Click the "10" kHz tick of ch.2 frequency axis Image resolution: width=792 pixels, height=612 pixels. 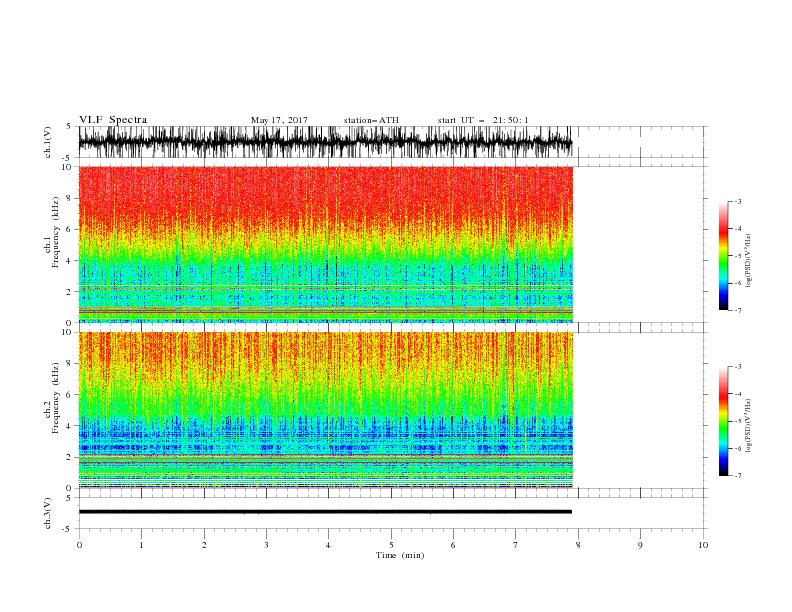(x=67, y=332)
